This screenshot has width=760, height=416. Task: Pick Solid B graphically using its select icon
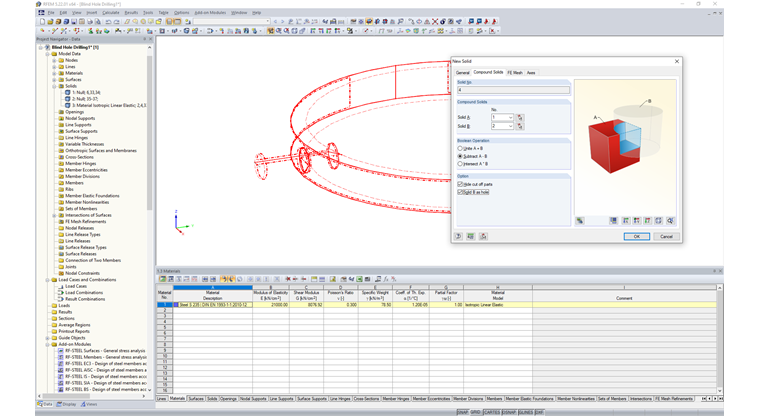[520, 126]
